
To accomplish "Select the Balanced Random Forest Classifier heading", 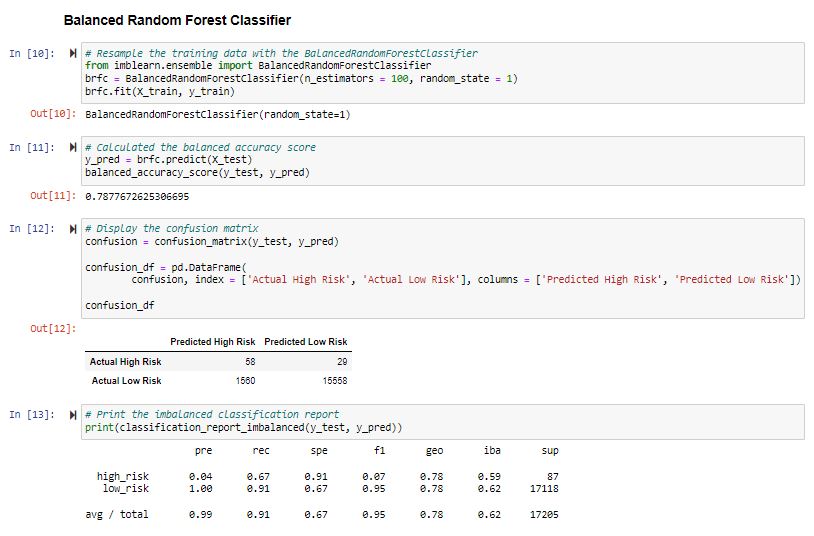I will coord(177,20).
